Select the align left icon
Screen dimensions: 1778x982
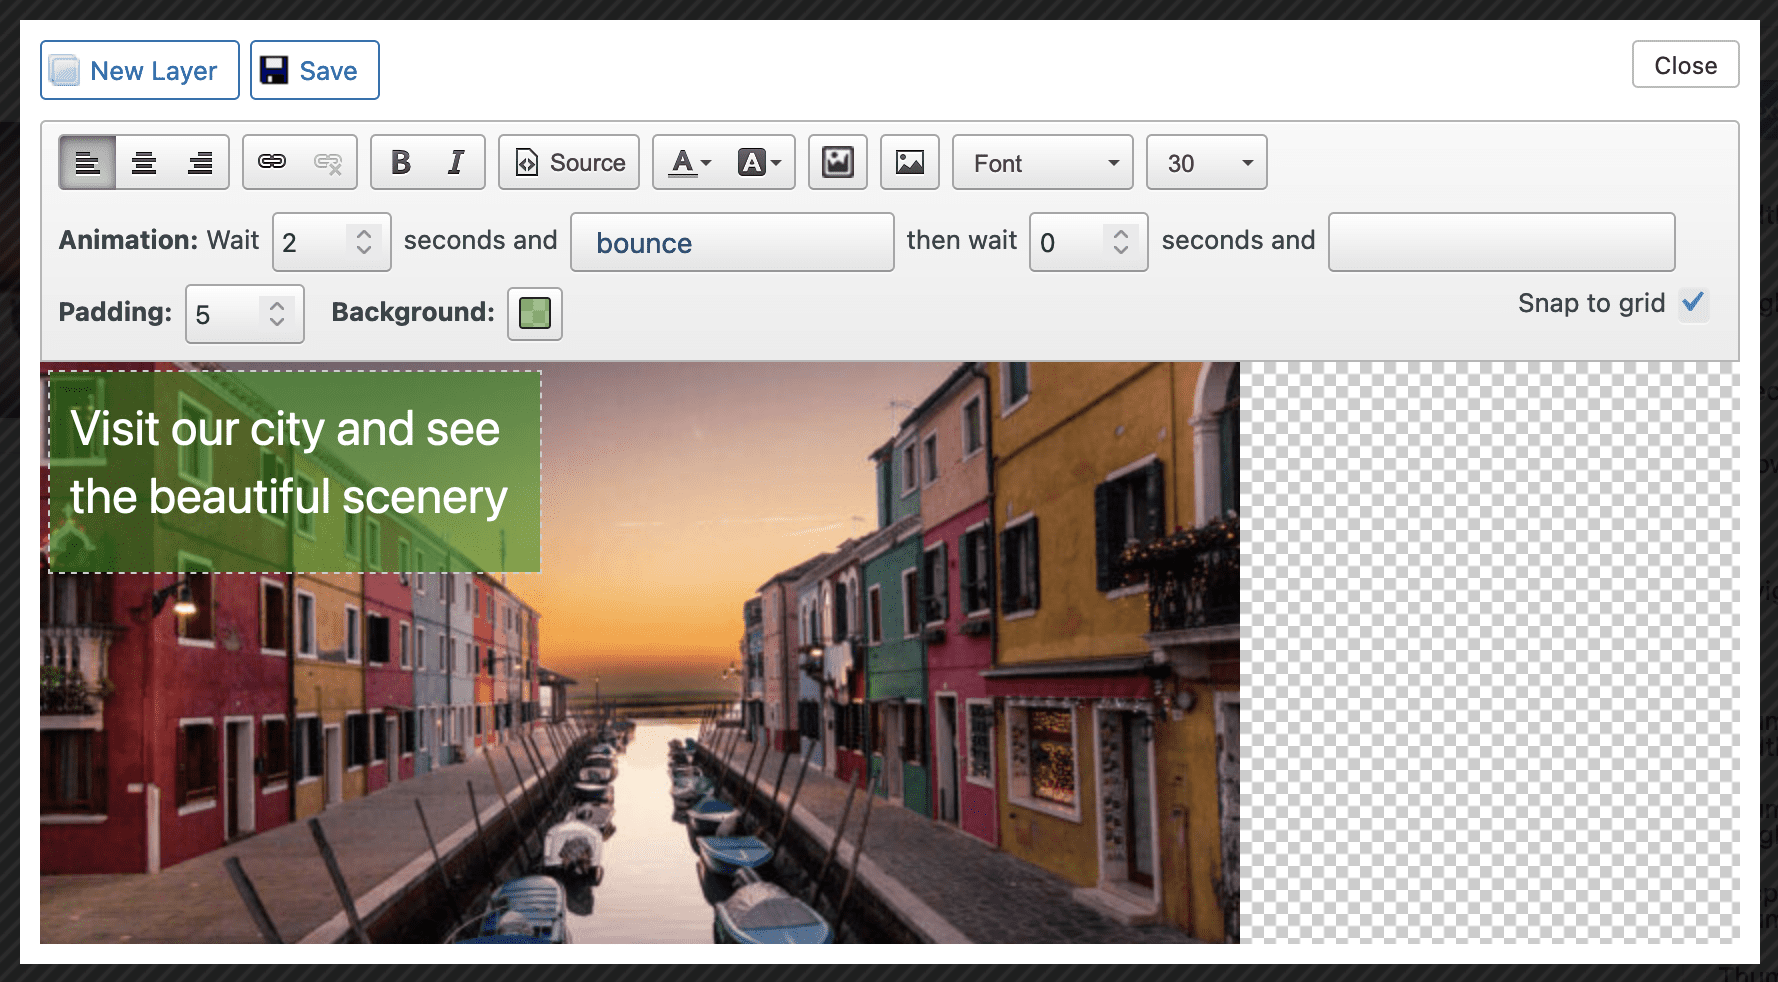coord(88,163)
